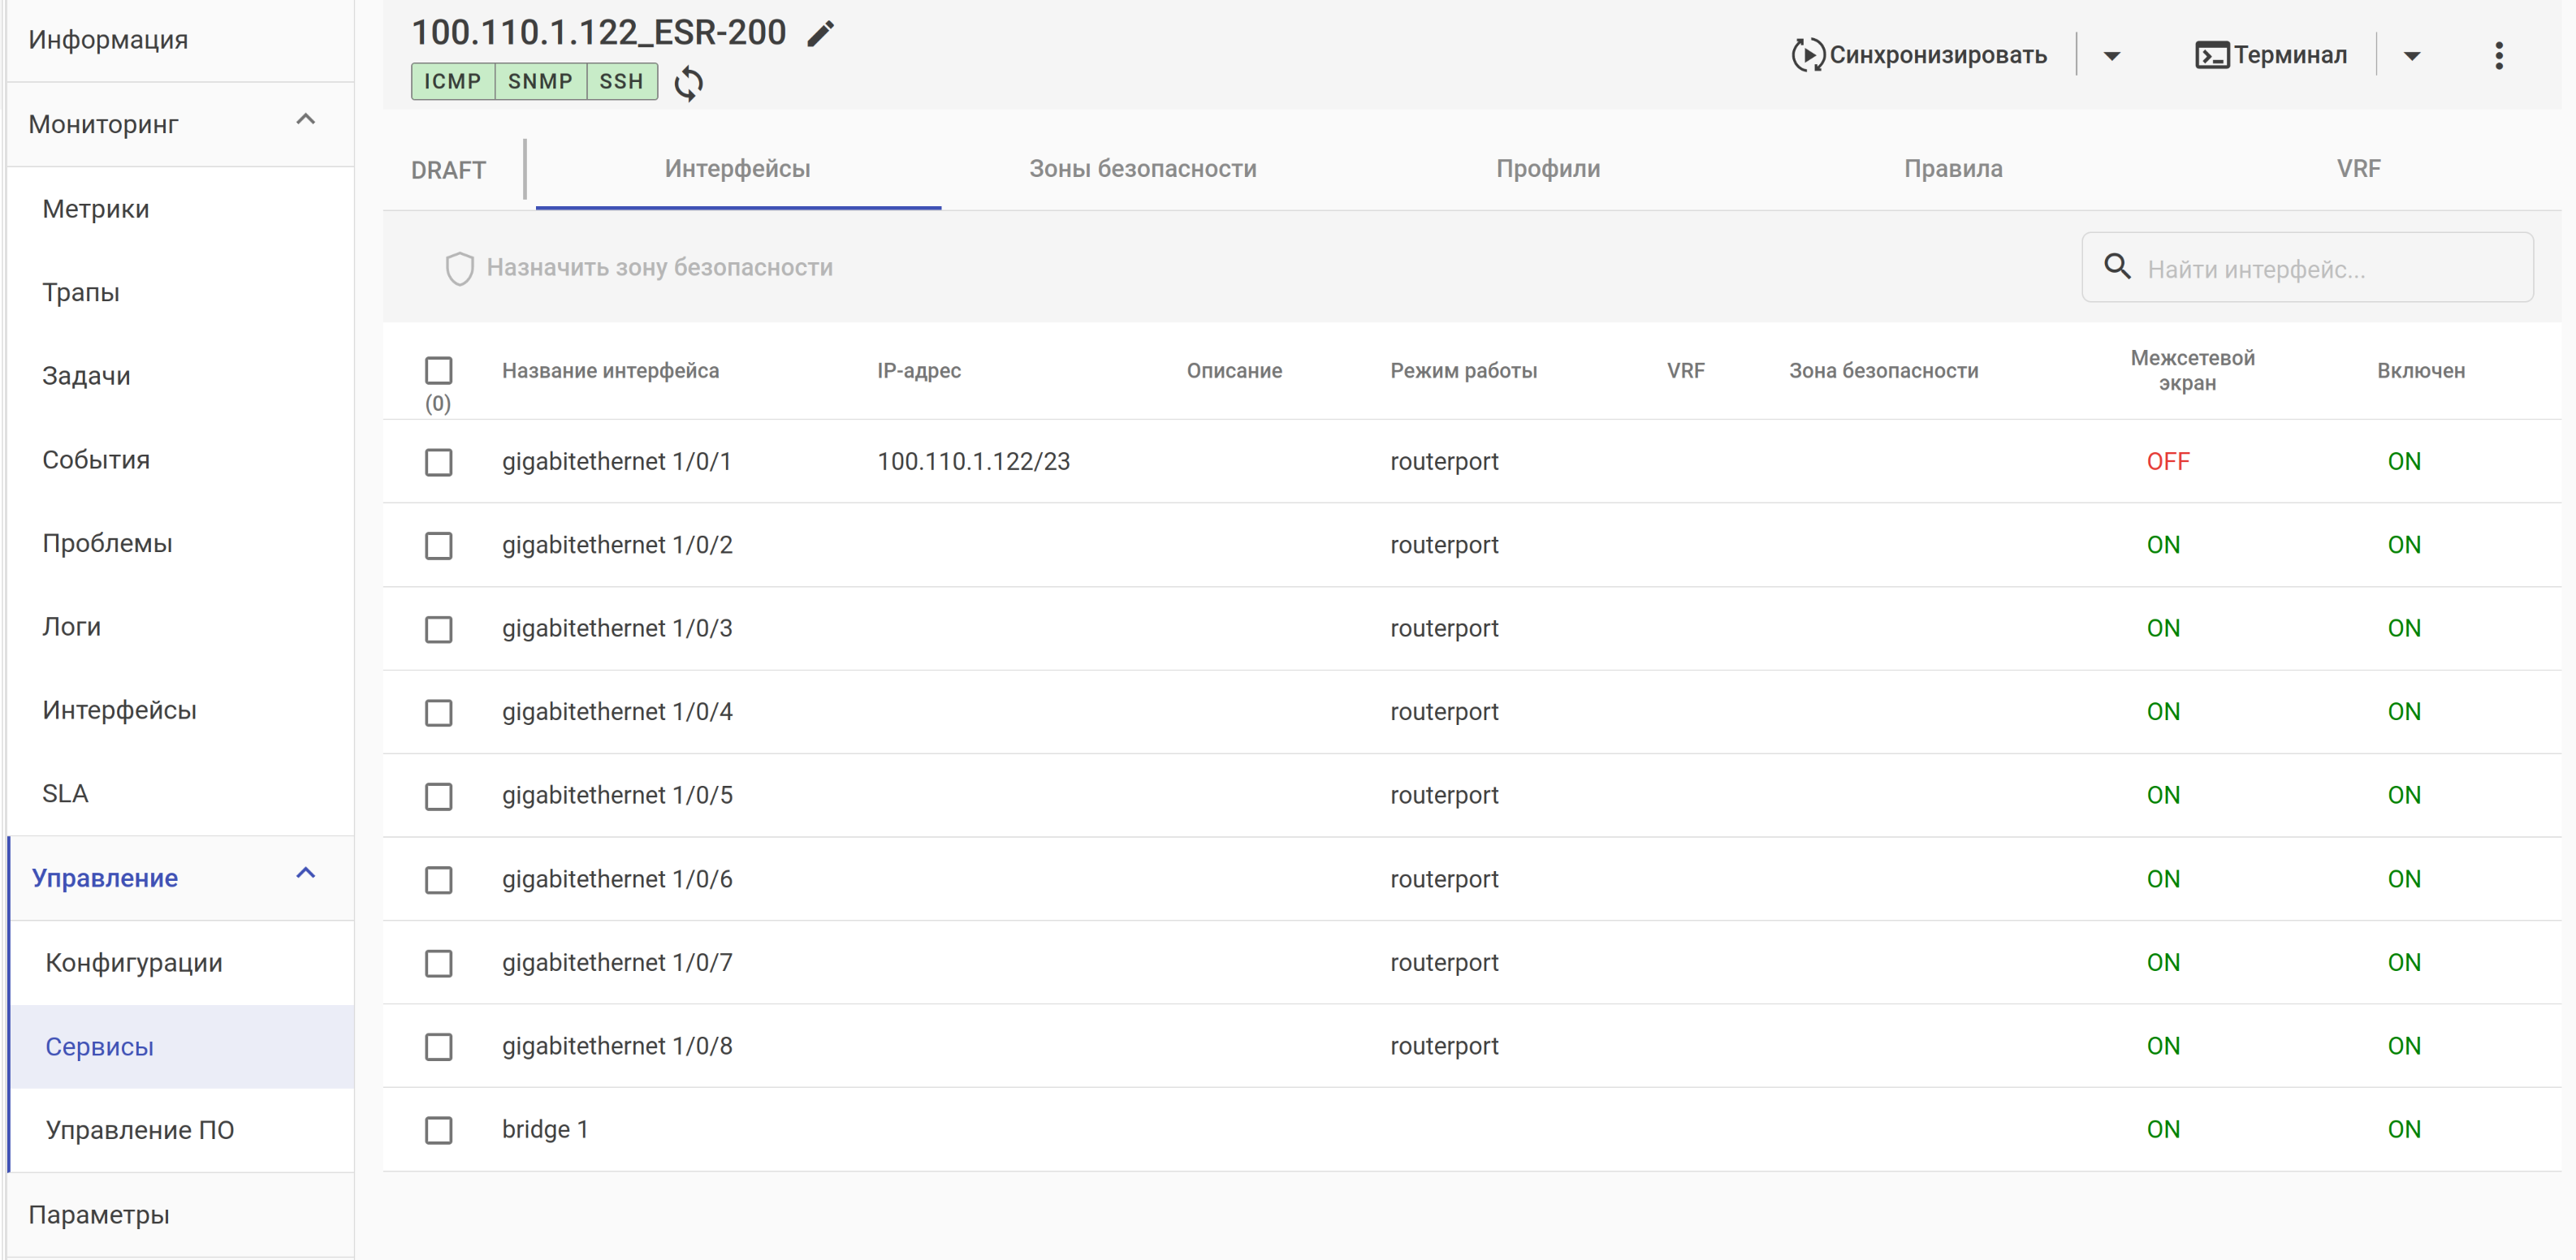The image size is (2576, 1260).
Task: Open the dropdown arrow next to Терминал
Action: click(x=2411, y=56)
